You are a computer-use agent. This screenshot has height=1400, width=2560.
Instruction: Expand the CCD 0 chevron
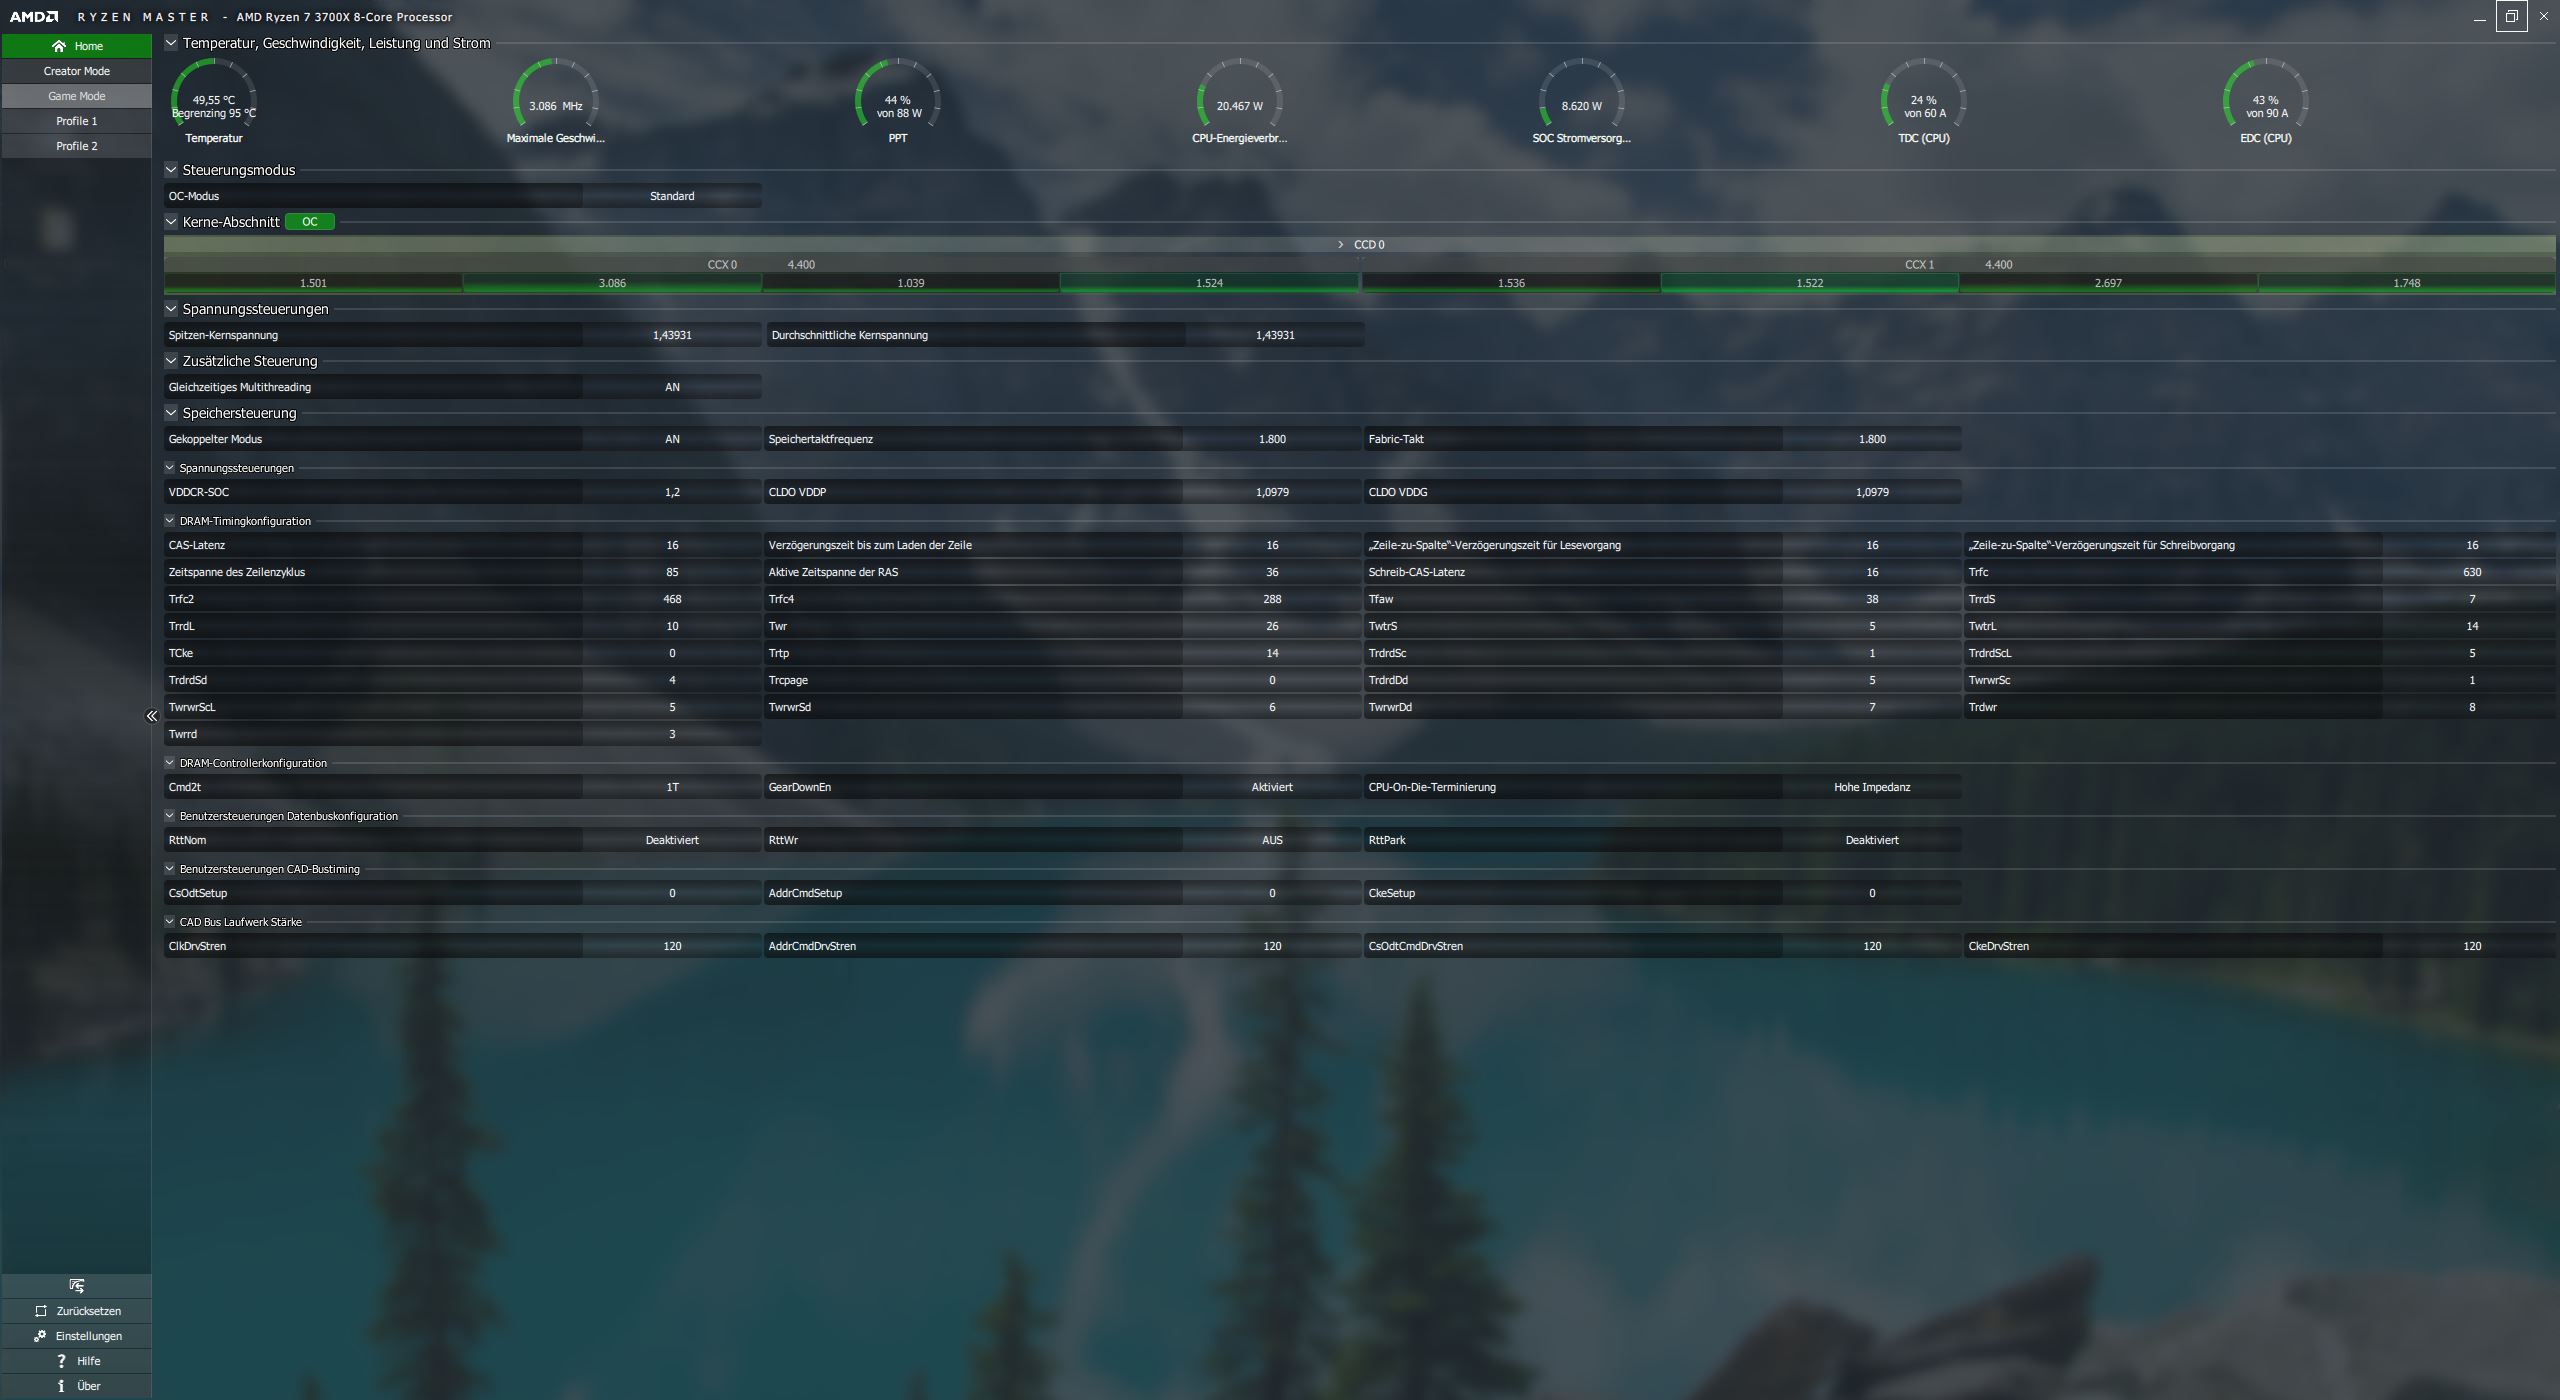1341,245
